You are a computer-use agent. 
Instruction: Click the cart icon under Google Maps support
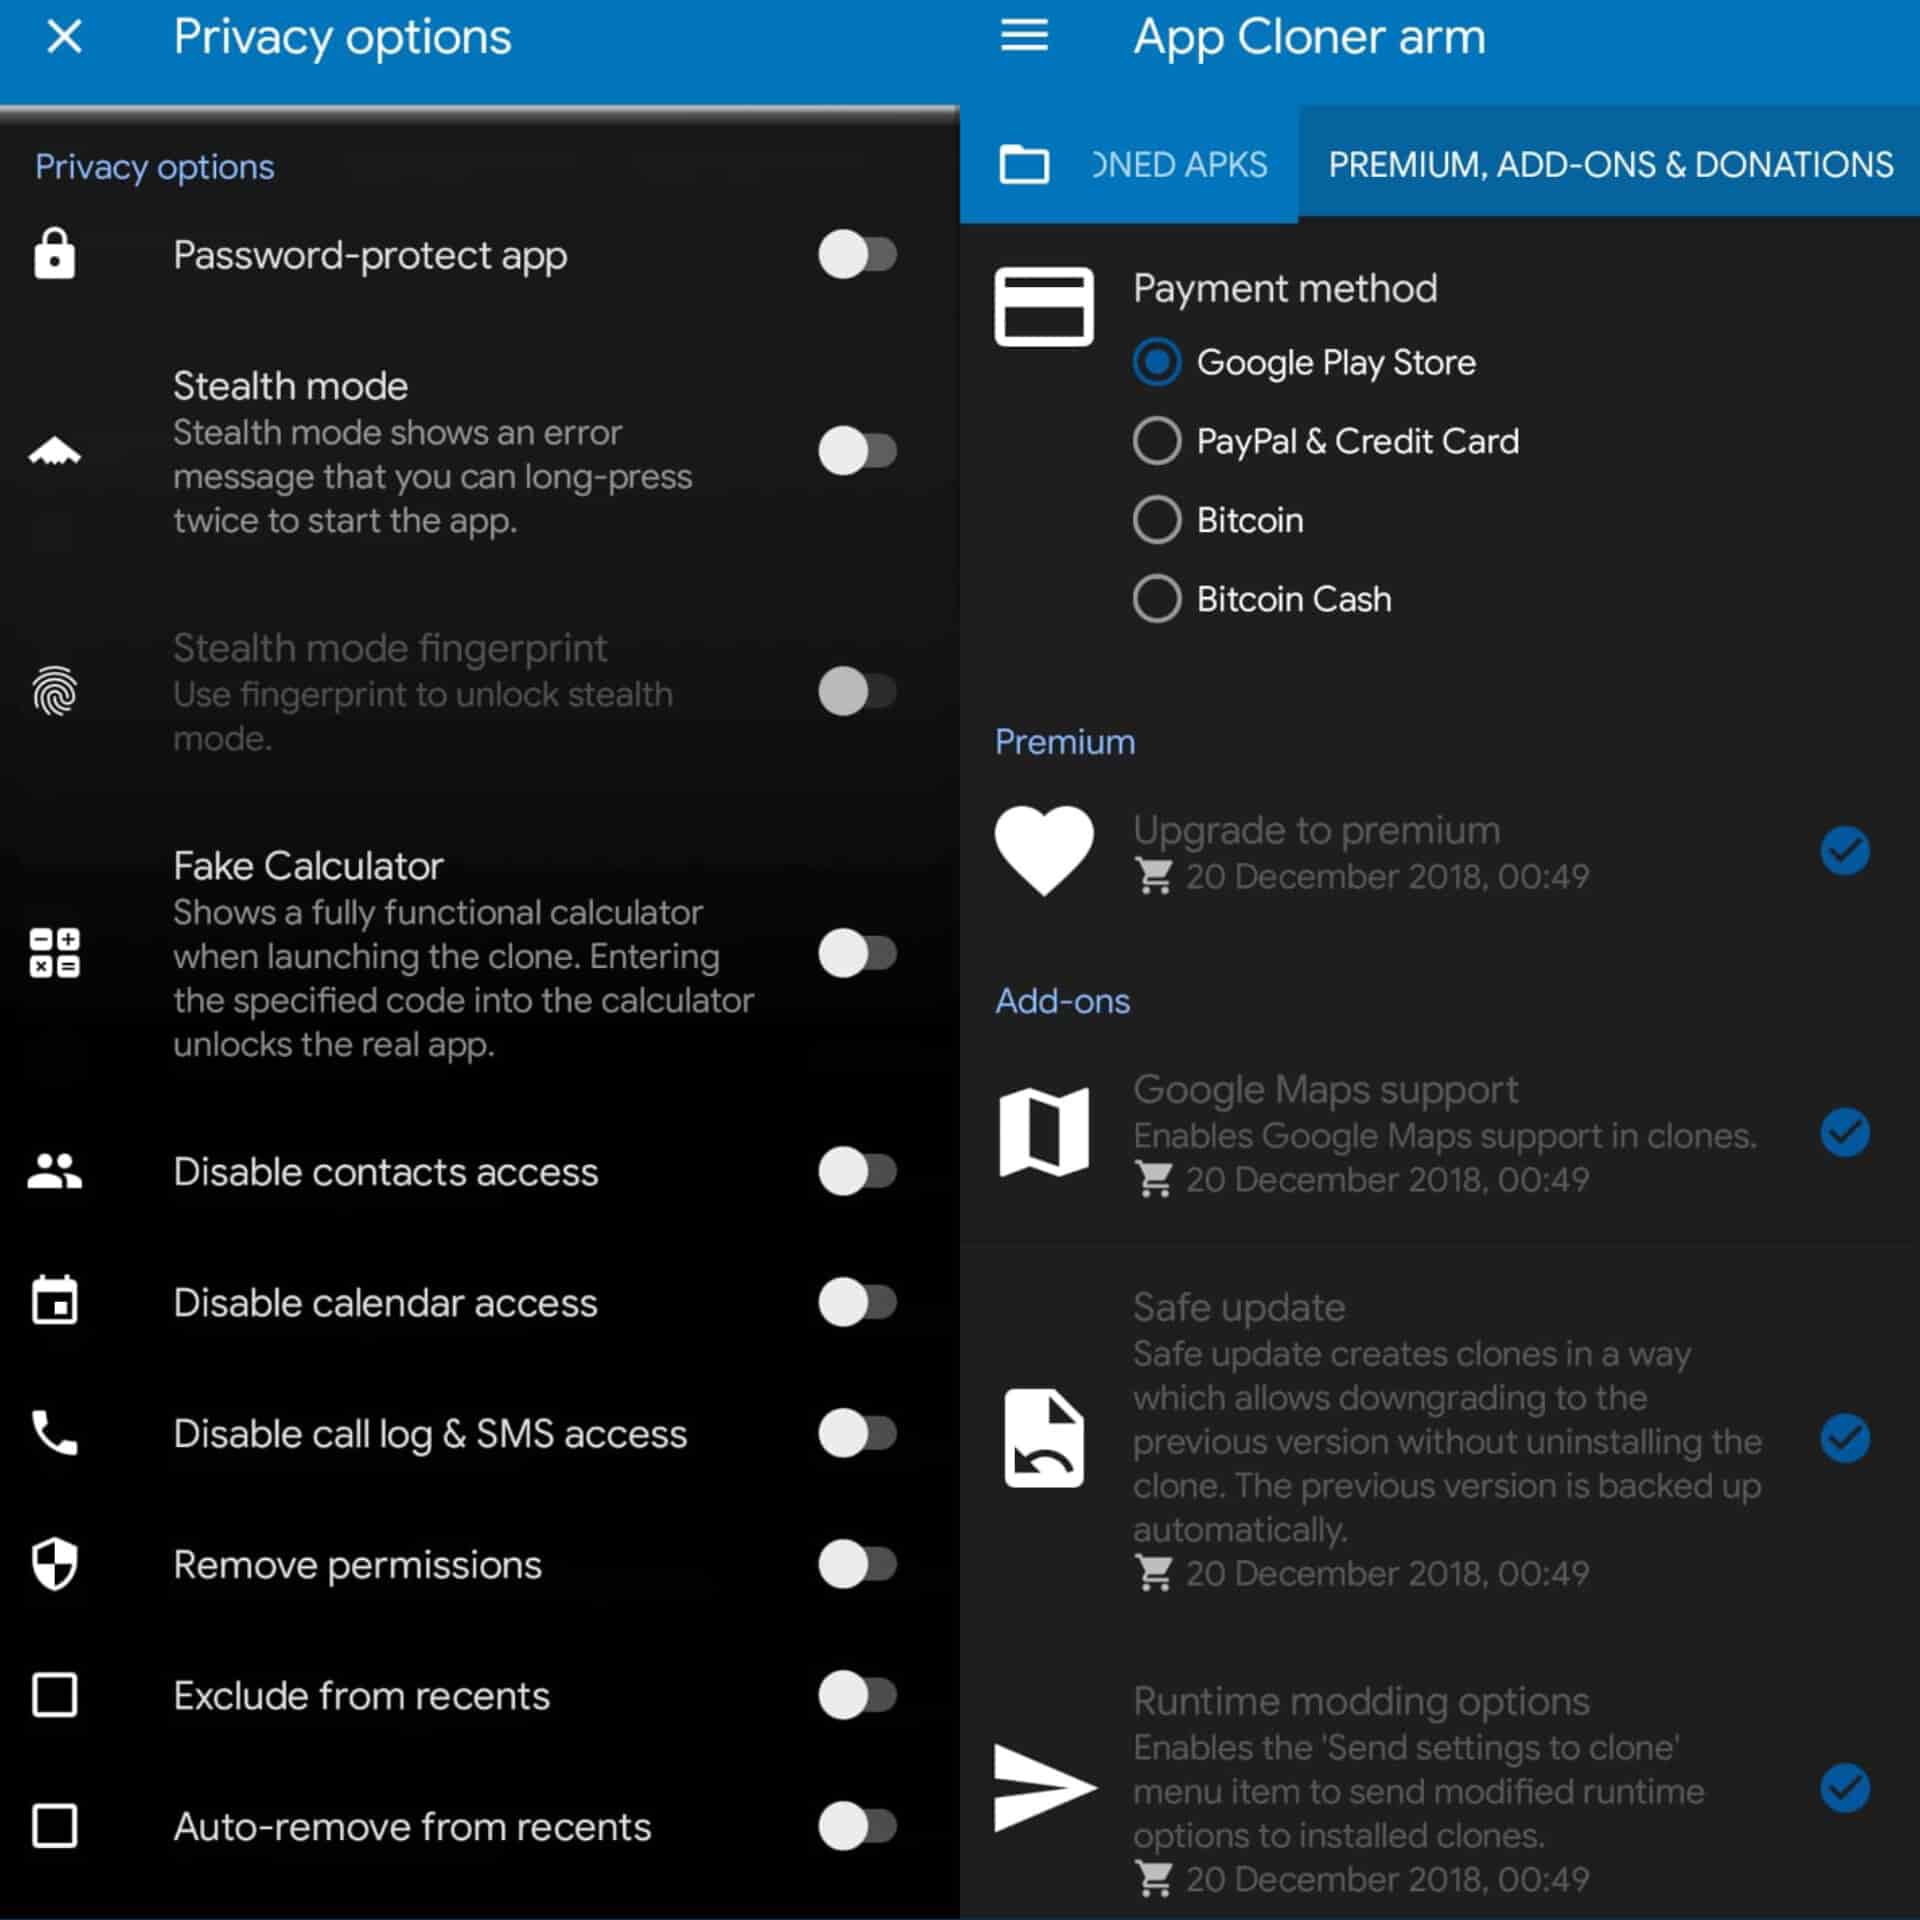point(1154,1180)
